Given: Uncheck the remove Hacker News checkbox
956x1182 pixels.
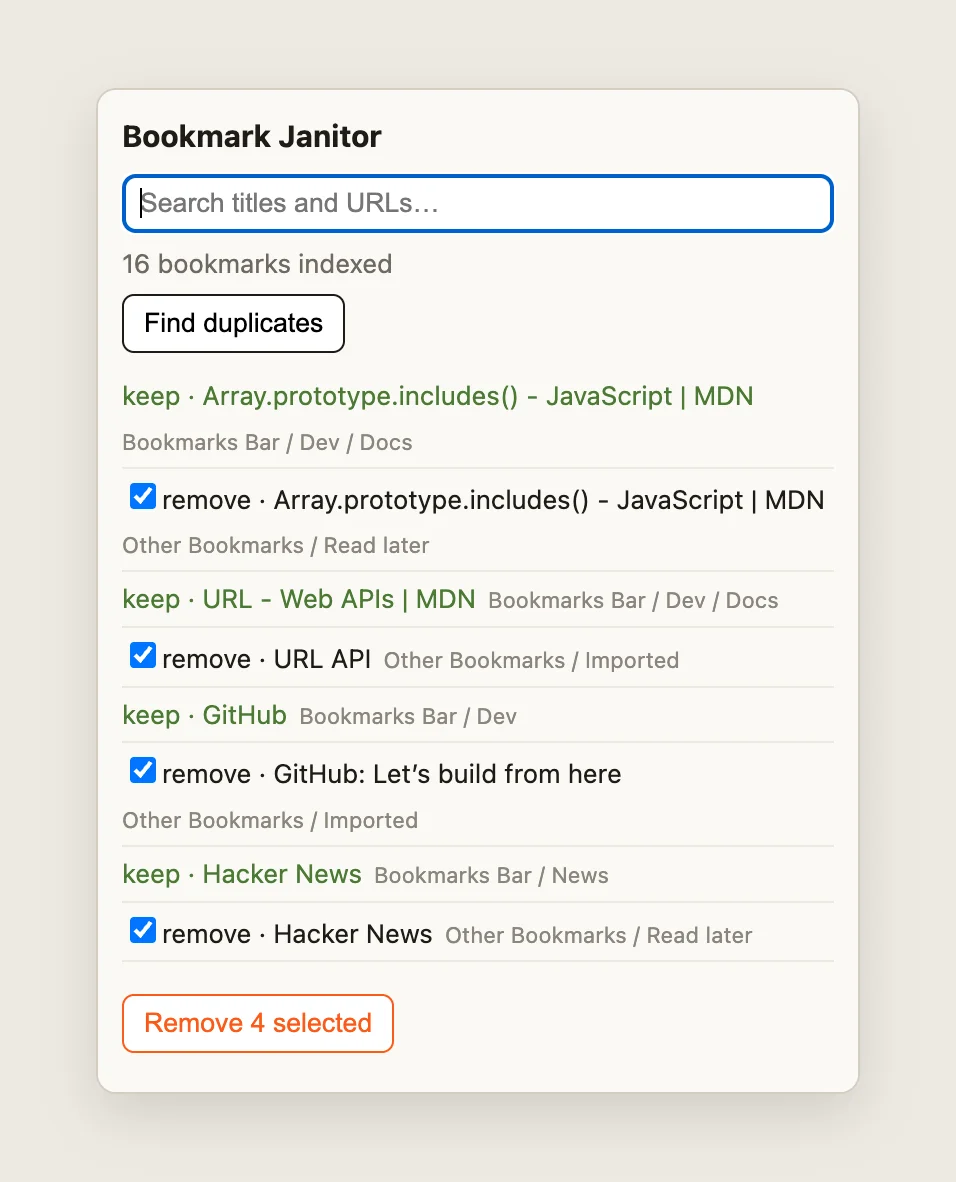Looking at the screenshot, I should point(142,930).
